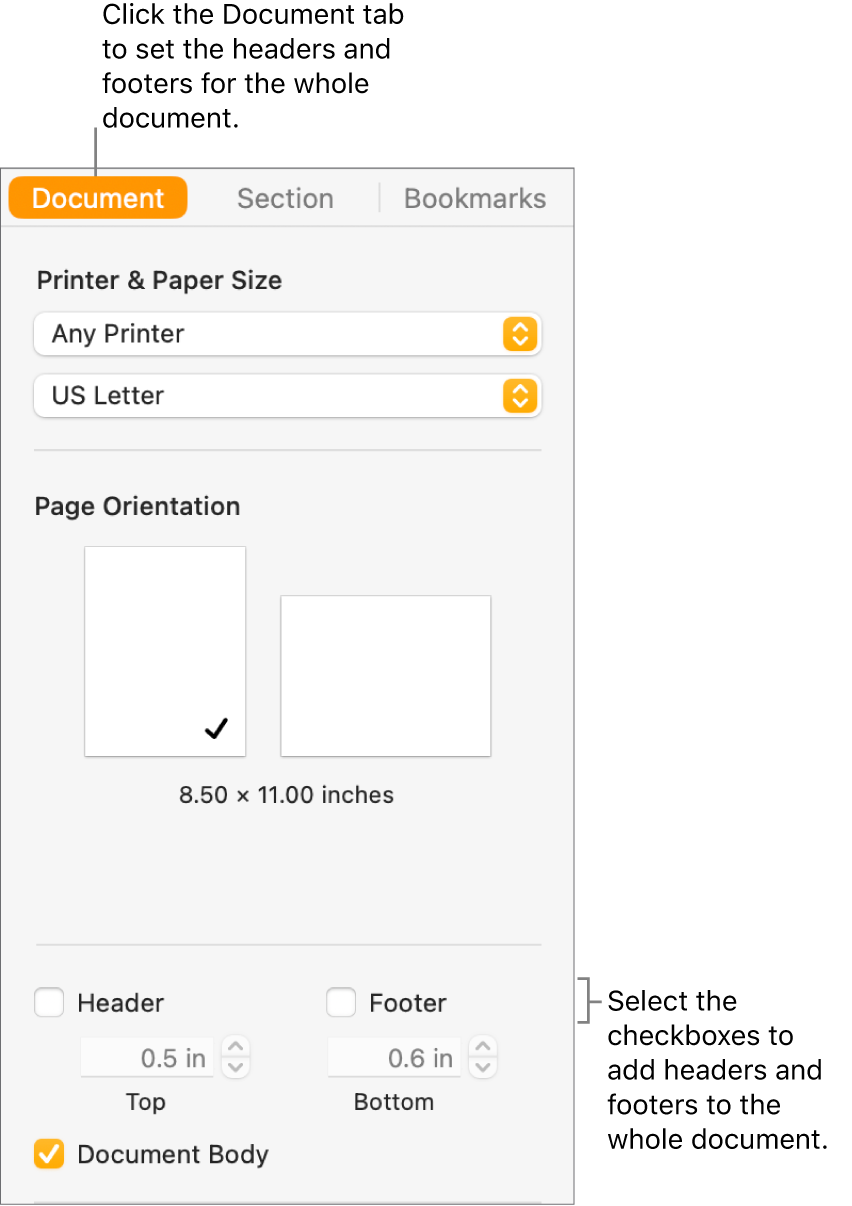Select landscape page orientation thumbnail

[x=385, y=676]
